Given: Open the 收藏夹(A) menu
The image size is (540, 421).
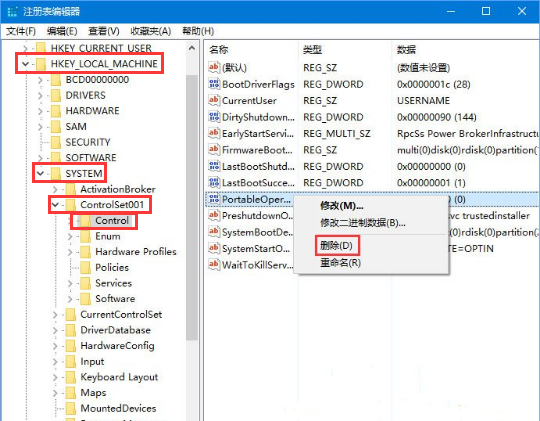Looking at the screenshot, I should click(x=150, y=31).
